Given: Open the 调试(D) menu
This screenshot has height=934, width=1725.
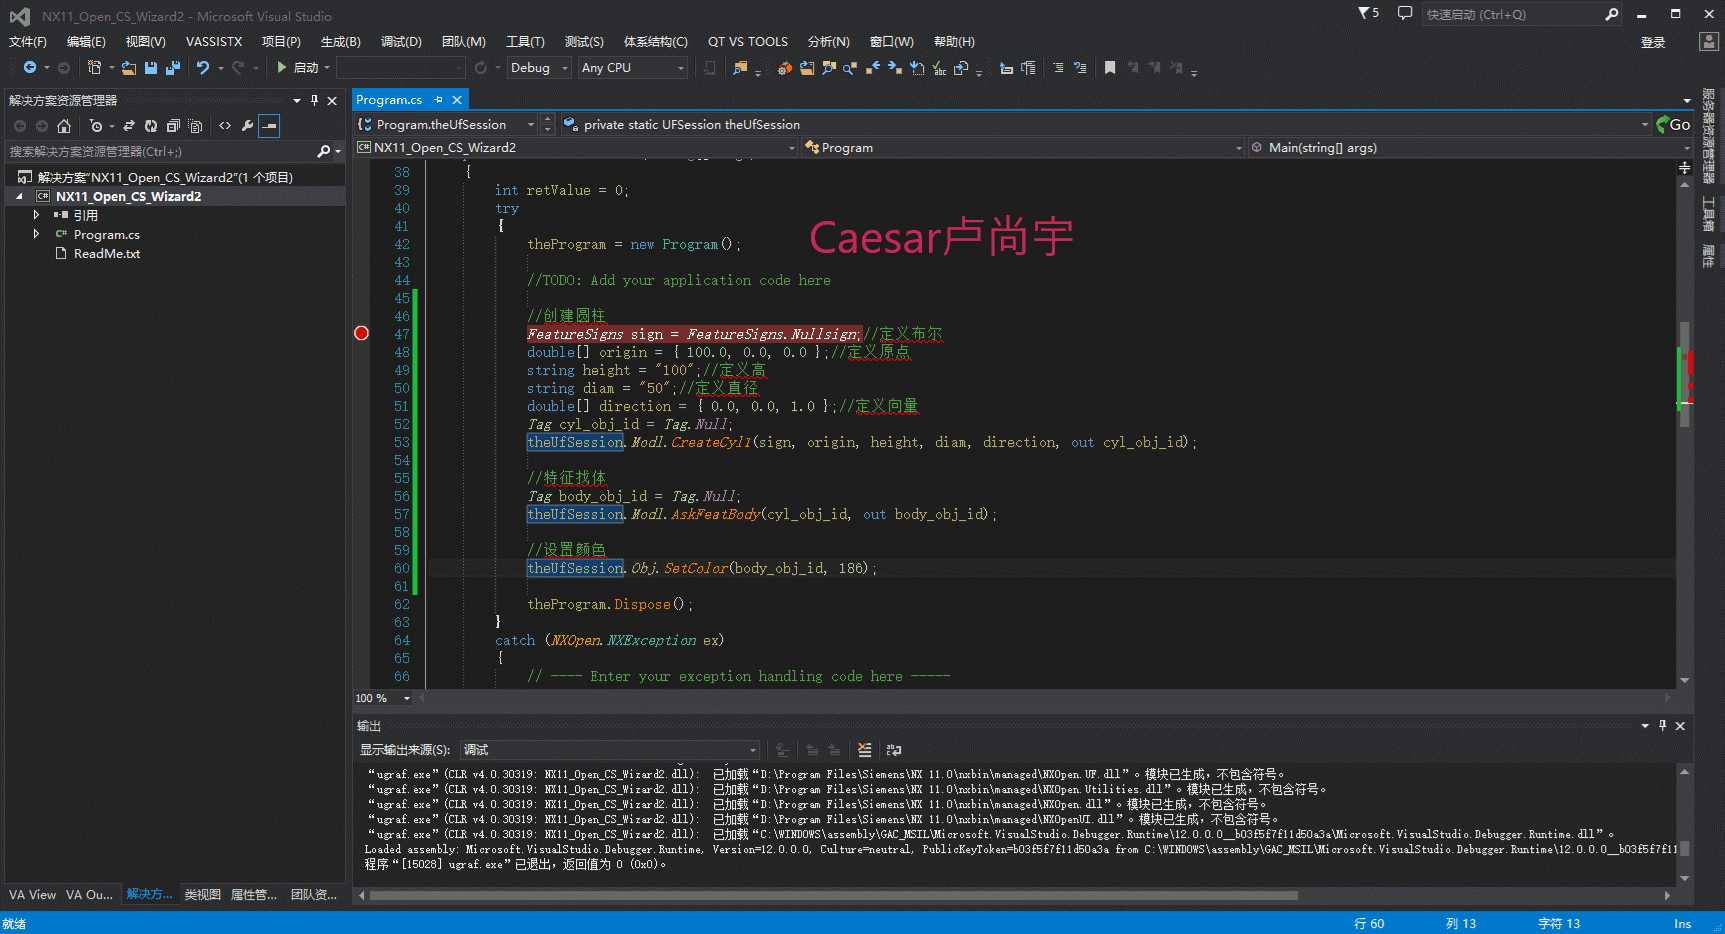Looking at the screenshot, I should point(401,42).
